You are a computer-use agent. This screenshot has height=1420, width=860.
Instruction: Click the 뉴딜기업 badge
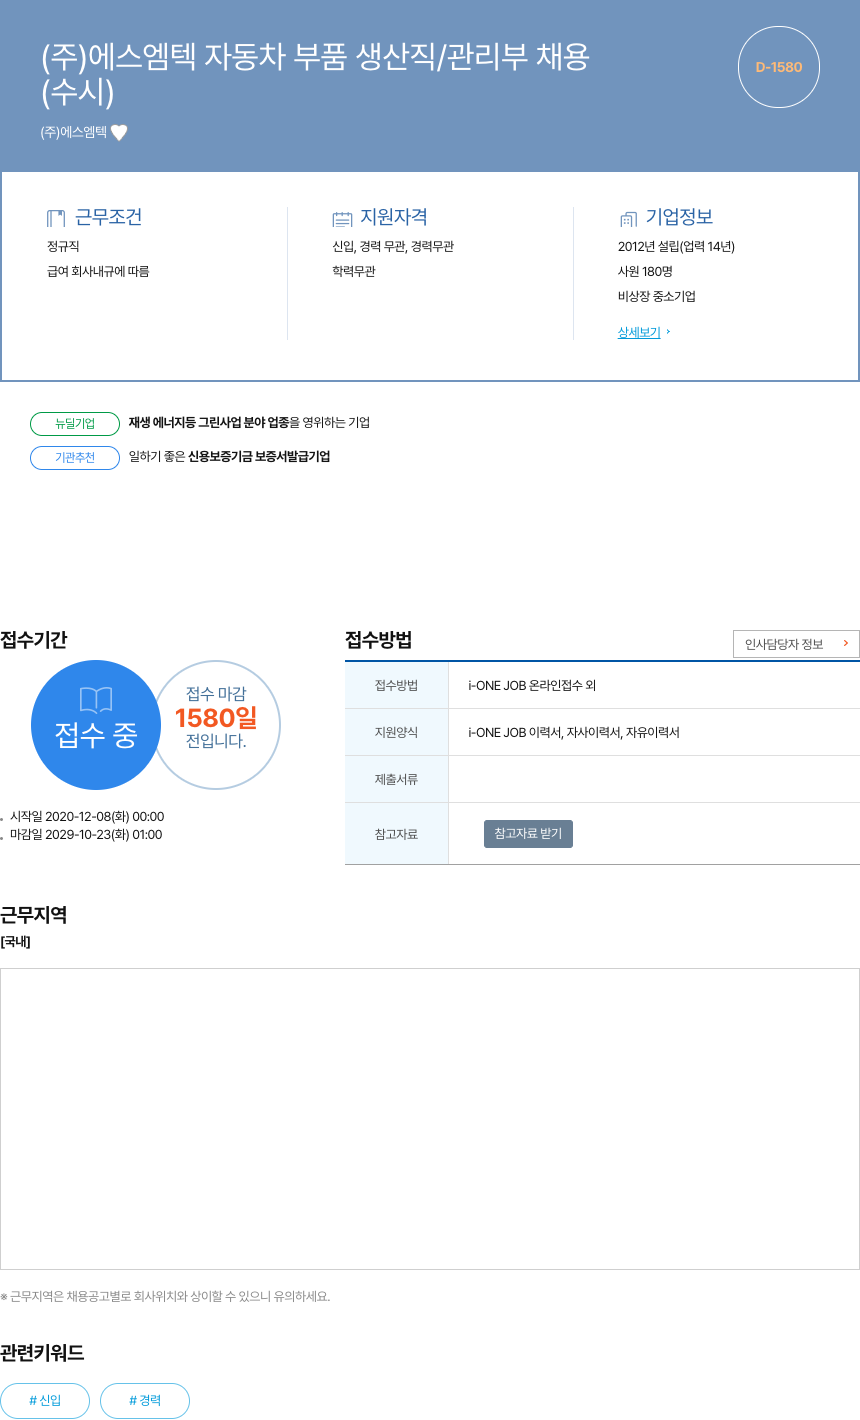pos(75,423)
